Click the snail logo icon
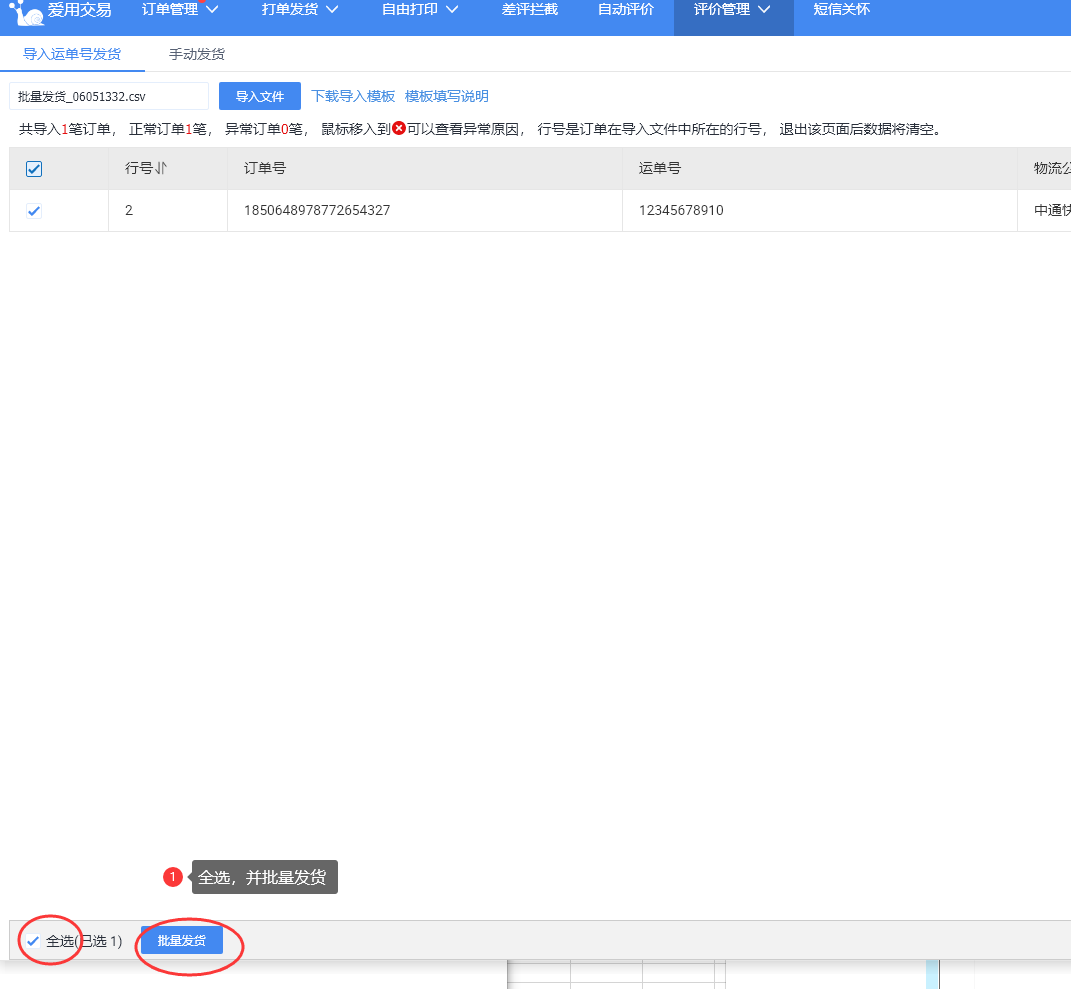The width and height of the screenshot is (1071, 989). pyautogui.click(x=26, y=13)
